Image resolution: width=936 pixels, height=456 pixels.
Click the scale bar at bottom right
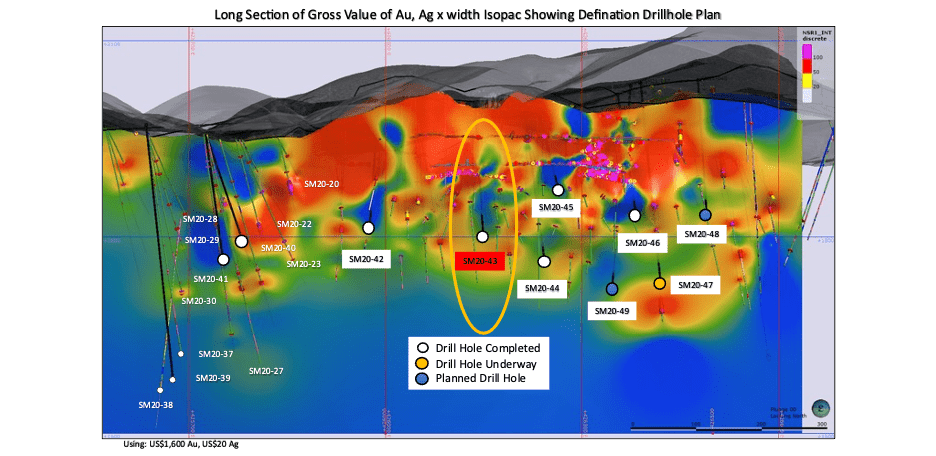pos(728,429)
